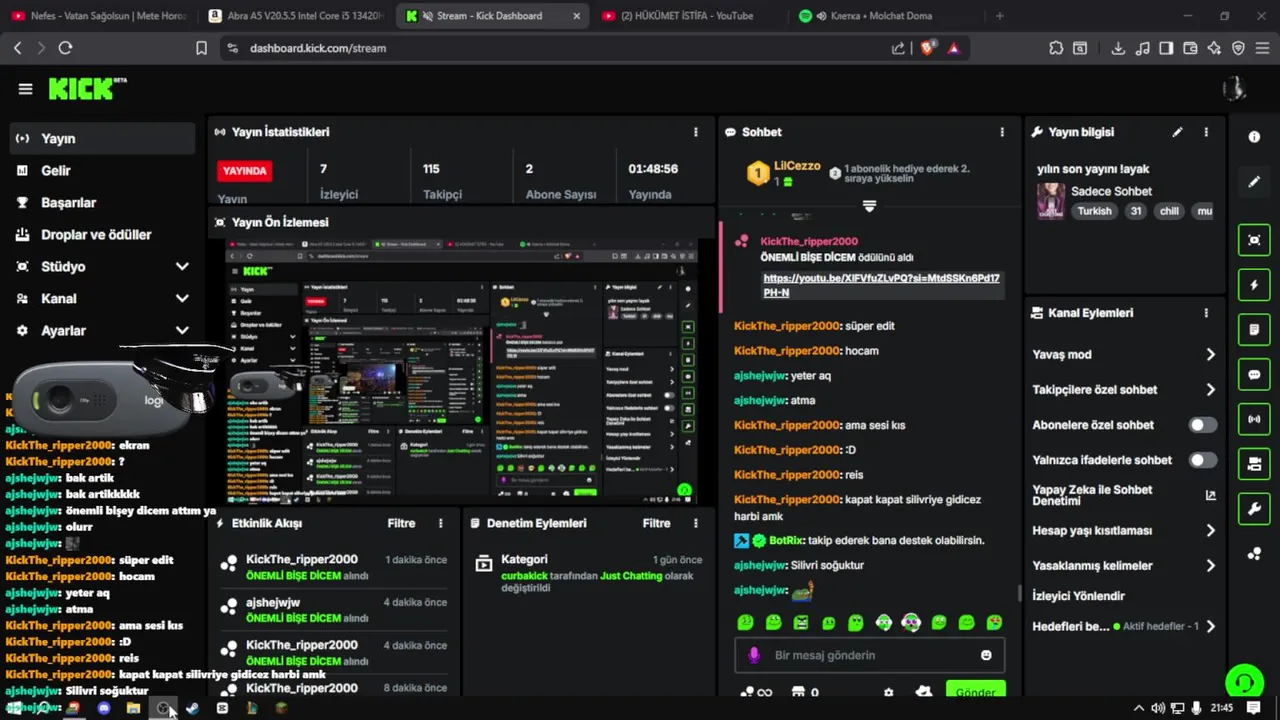The height and width of the screenshot is (720, 1280).
Task: Open the hamburger menu beside the Kick logo
Action: click(x=25, y=89)
